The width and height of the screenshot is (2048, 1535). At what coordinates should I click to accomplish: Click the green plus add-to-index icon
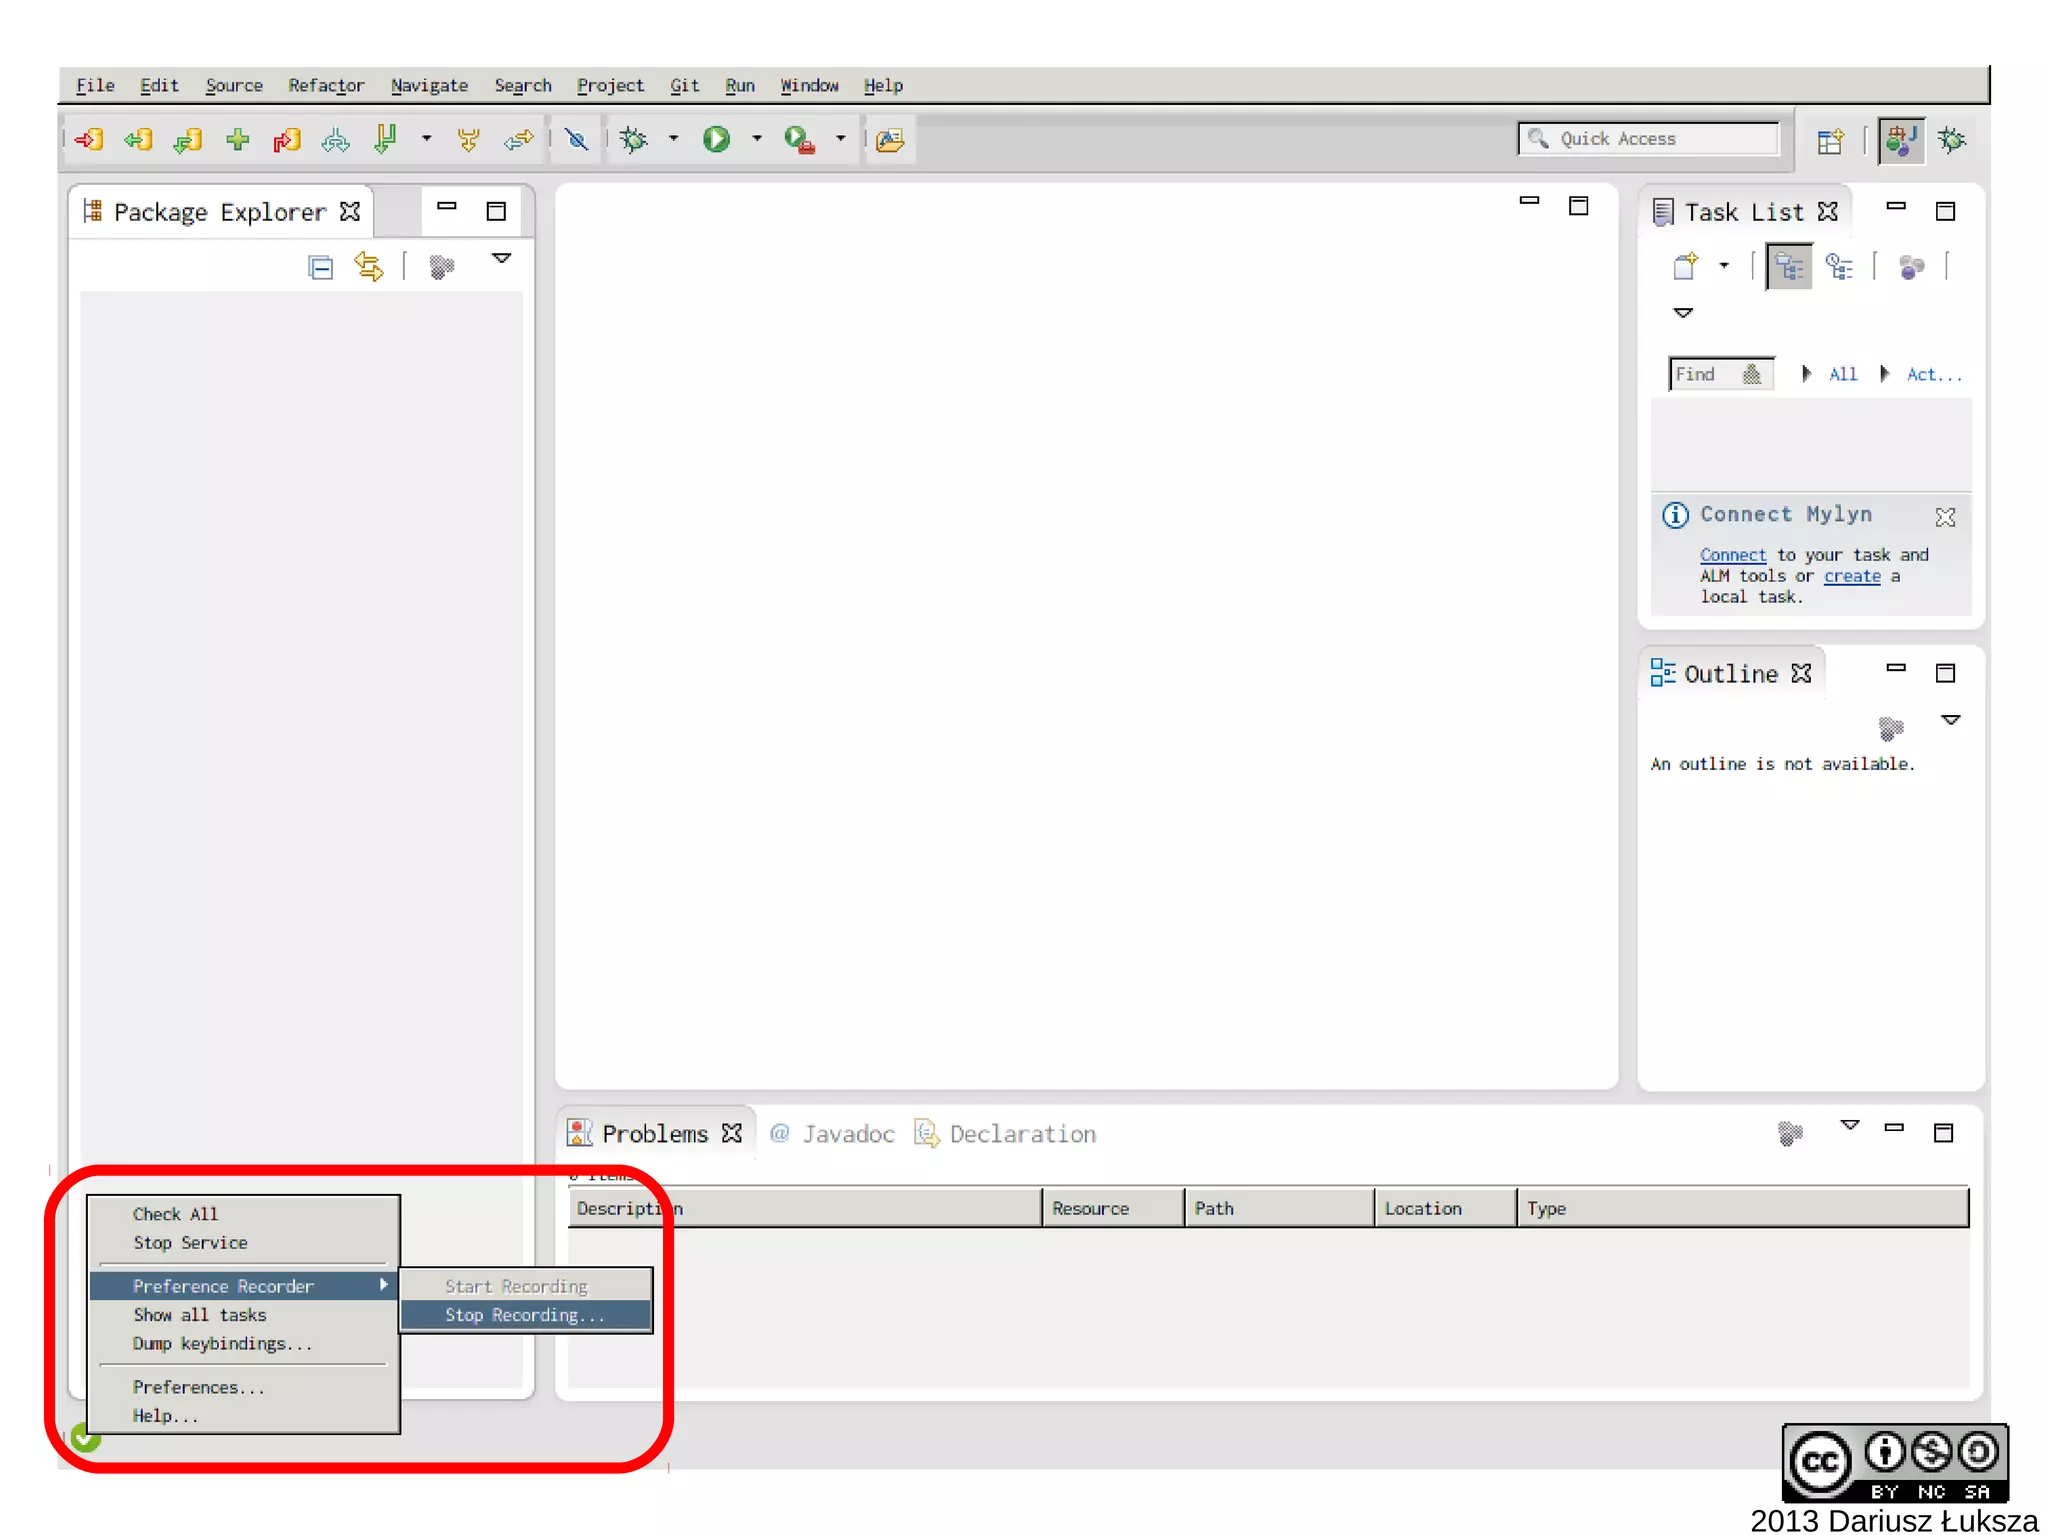tap(238, 139)
